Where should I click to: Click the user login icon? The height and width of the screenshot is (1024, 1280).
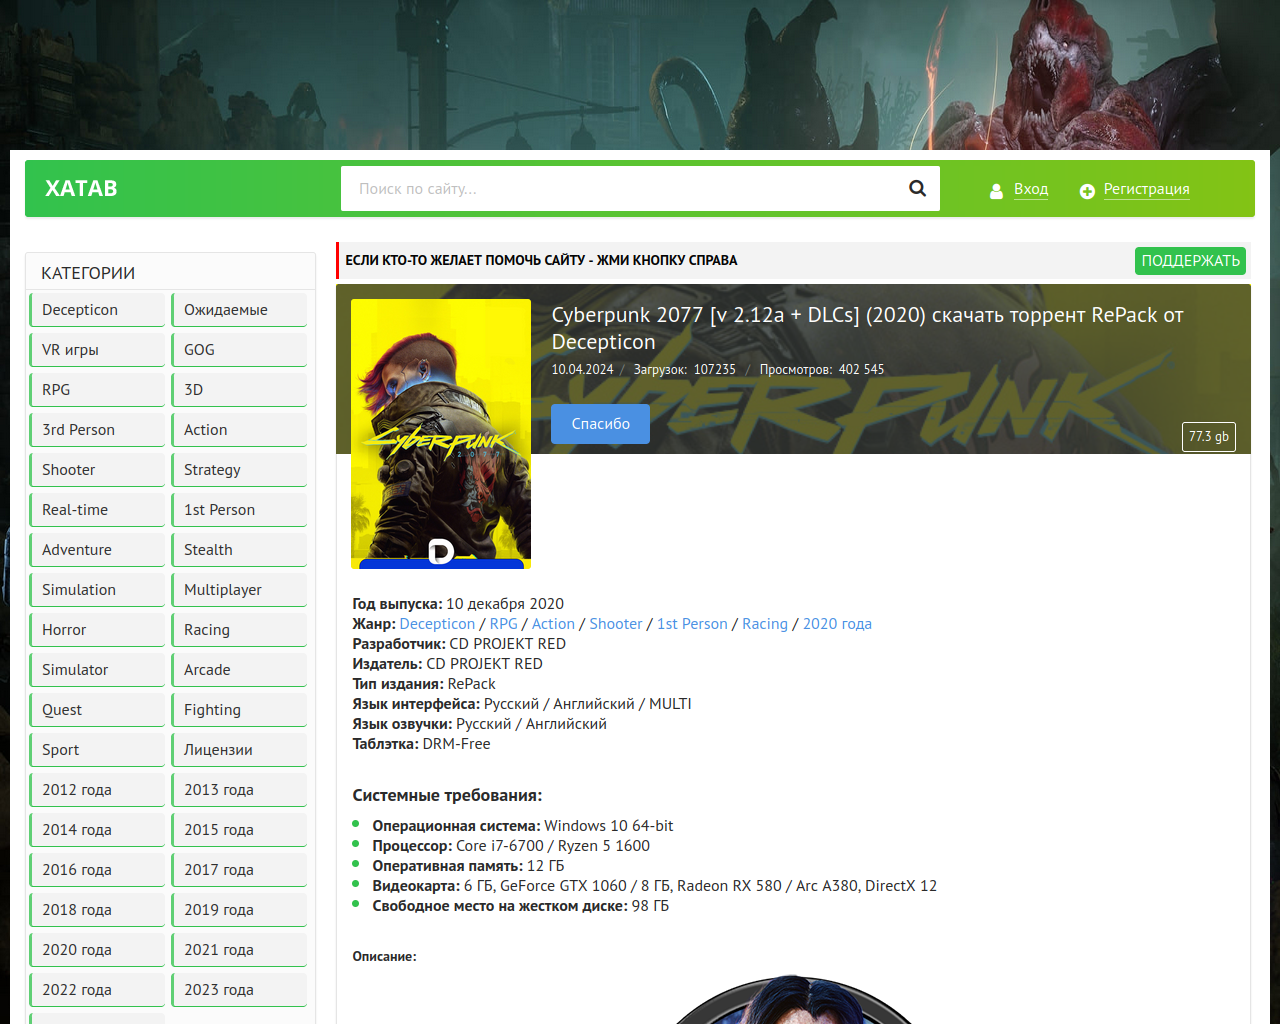[996, 190]
